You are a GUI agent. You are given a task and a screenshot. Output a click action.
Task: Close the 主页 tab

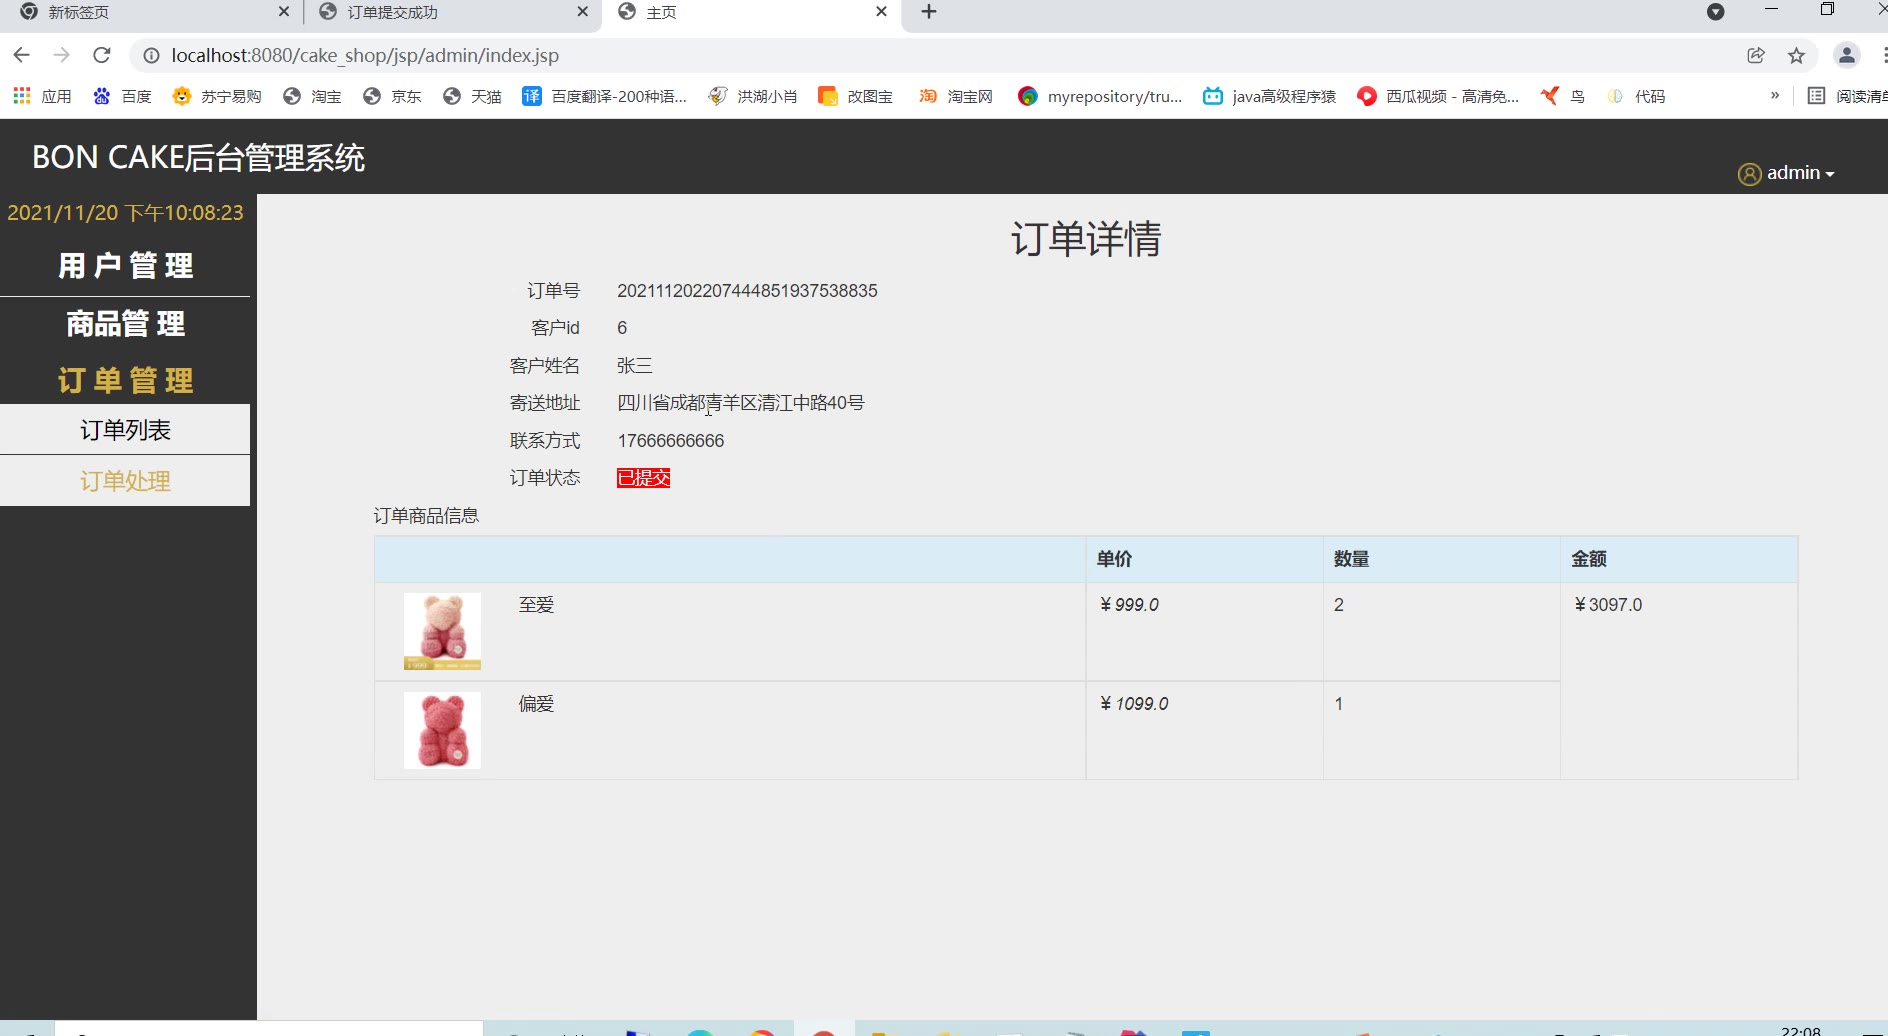coord(881,12)
